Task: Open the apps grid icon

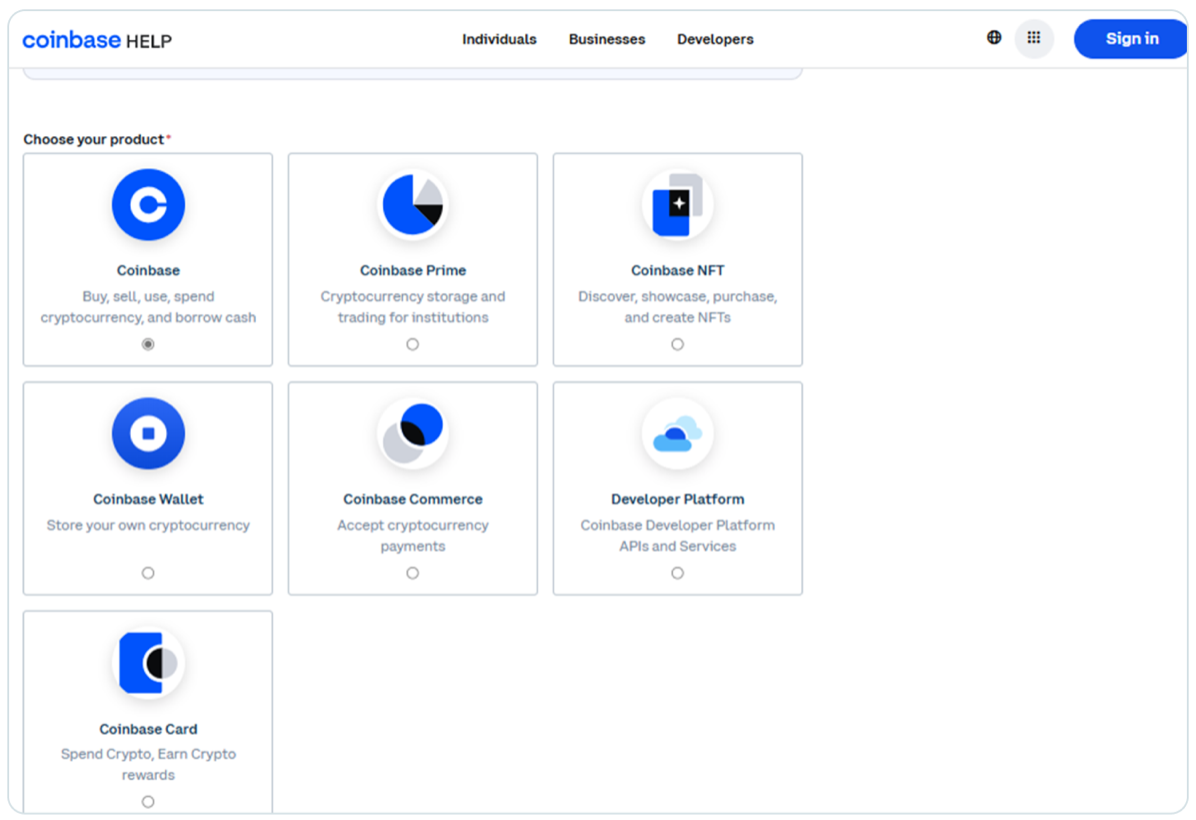Action: click(1034, 38)
